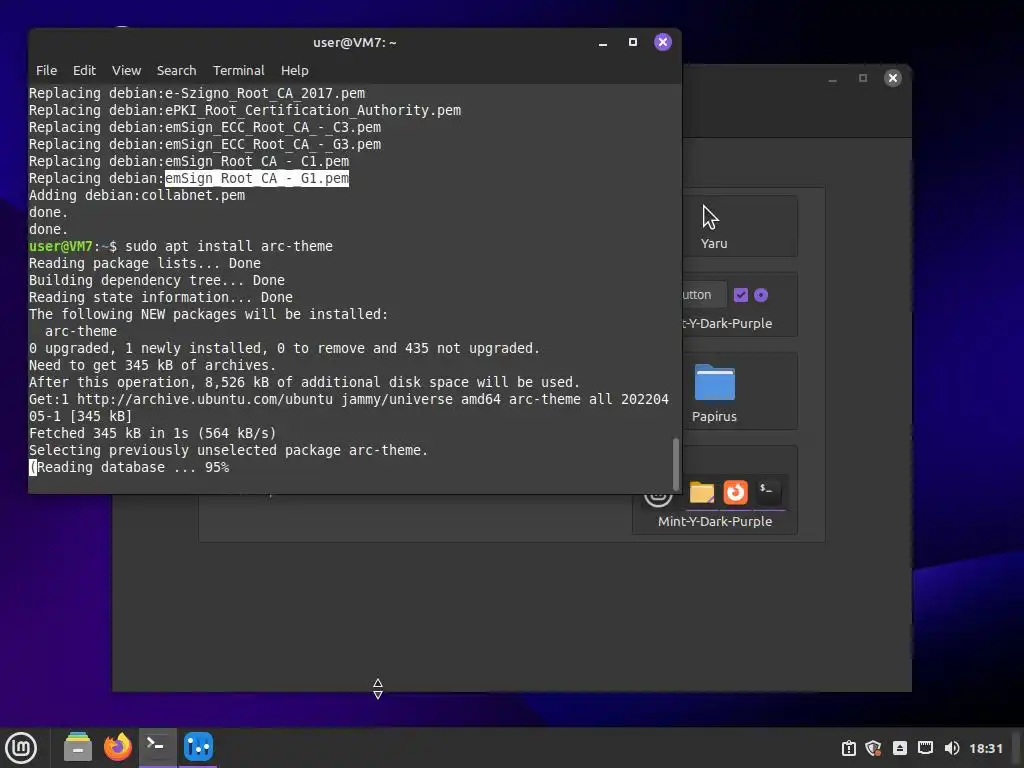Click the command 'sudo apt install arc-theme'
Viewport: 1024px width, 768px height.
229,246
